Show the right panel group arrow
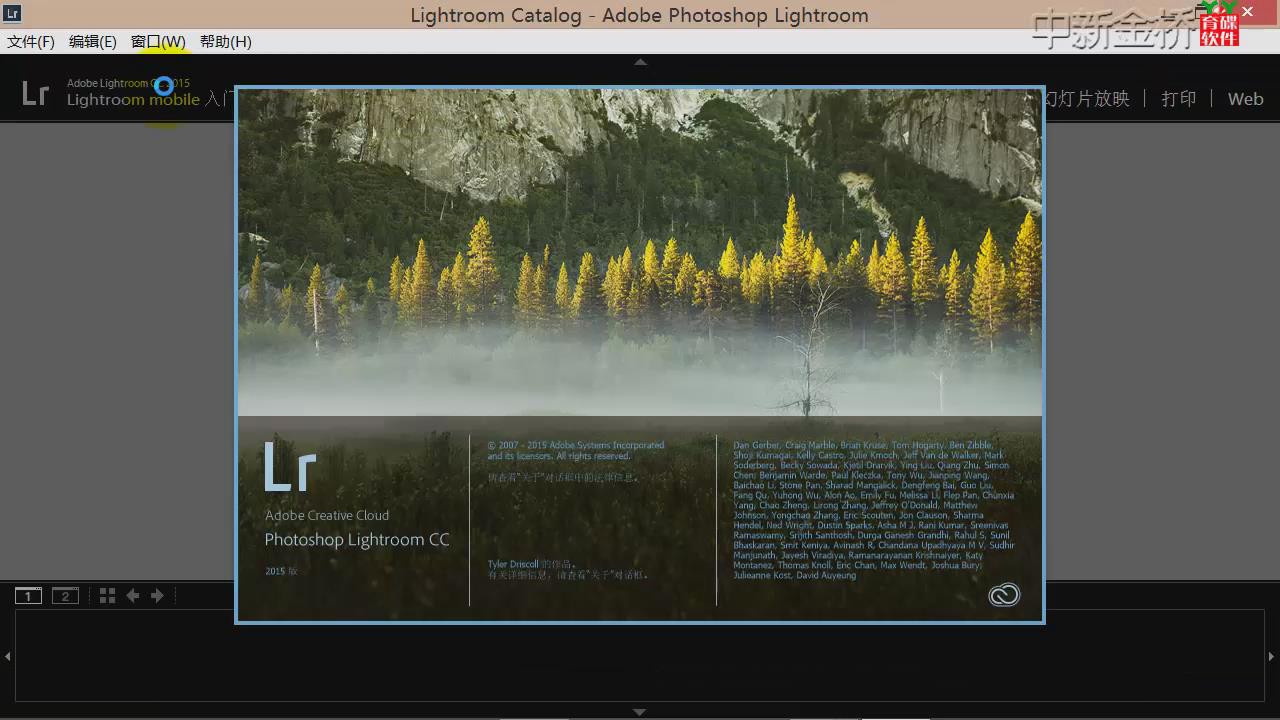This screenshot has width=1280, height=720. (1272, 656)
